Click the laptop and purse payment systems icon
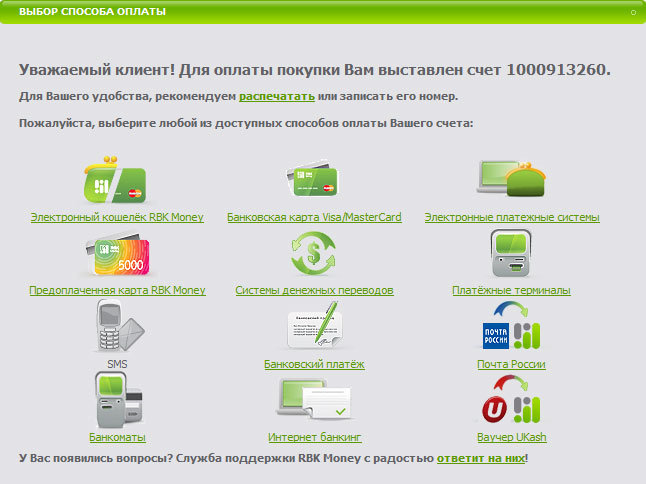The height and width of the screenshot is (484, 646). (x=511, y=179)
